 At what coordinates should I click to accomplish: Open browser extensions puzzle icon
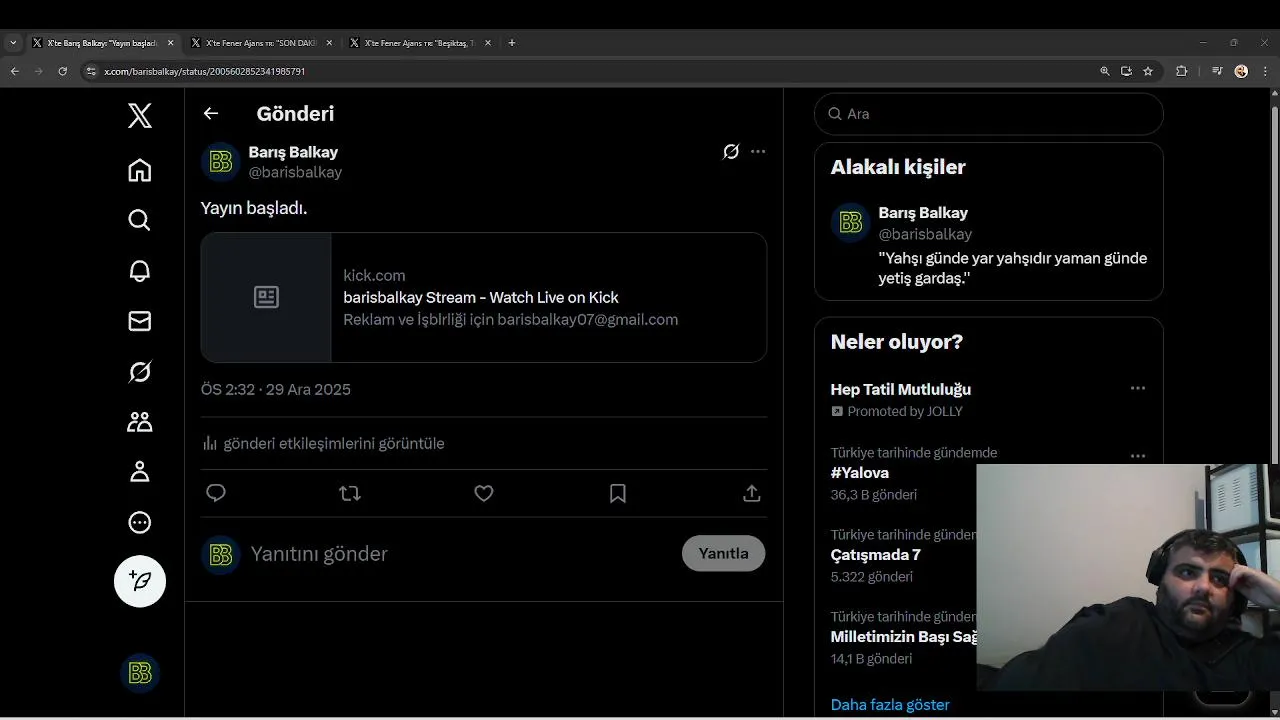(x=1182, y=71)
